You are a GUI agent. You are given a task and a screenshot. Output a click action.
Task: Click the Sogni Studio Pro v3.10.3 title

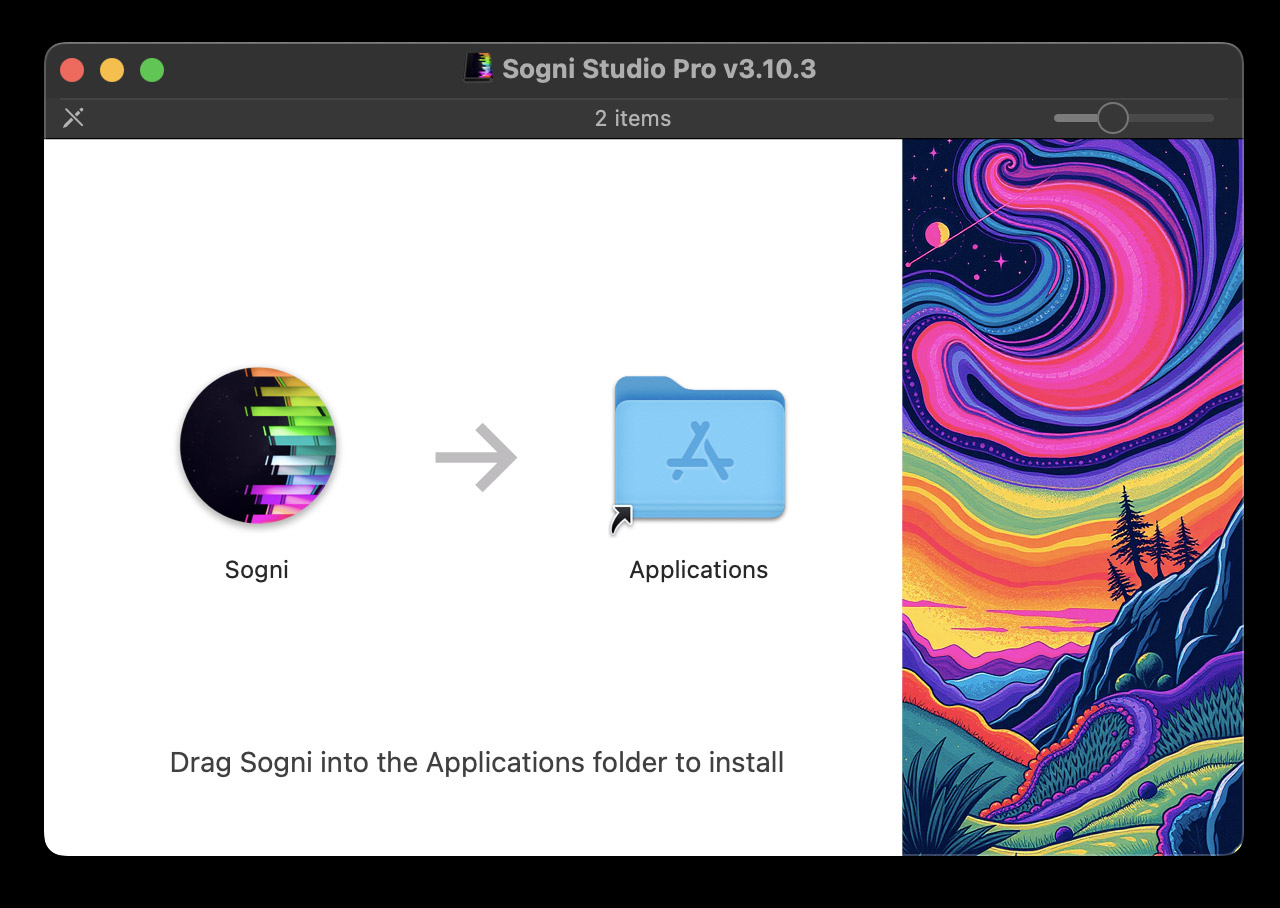(658, 69)
